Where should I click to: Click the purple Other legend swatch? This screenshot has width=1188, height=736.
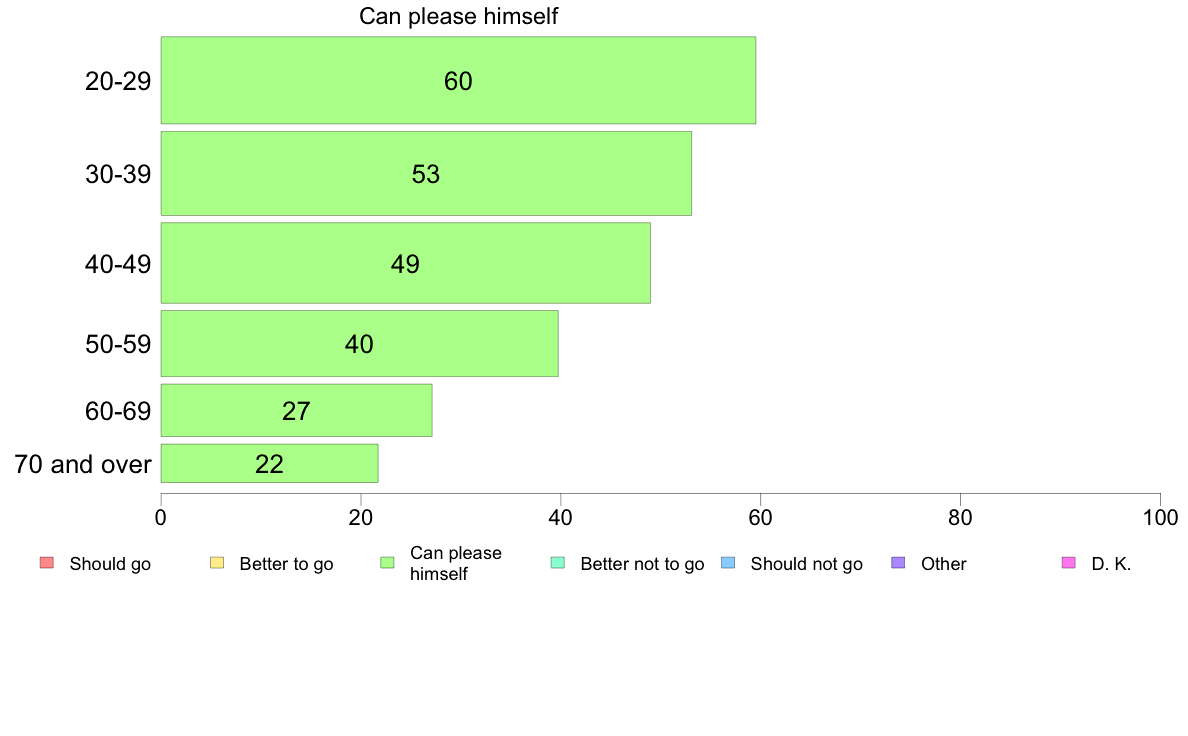(898, 563)
